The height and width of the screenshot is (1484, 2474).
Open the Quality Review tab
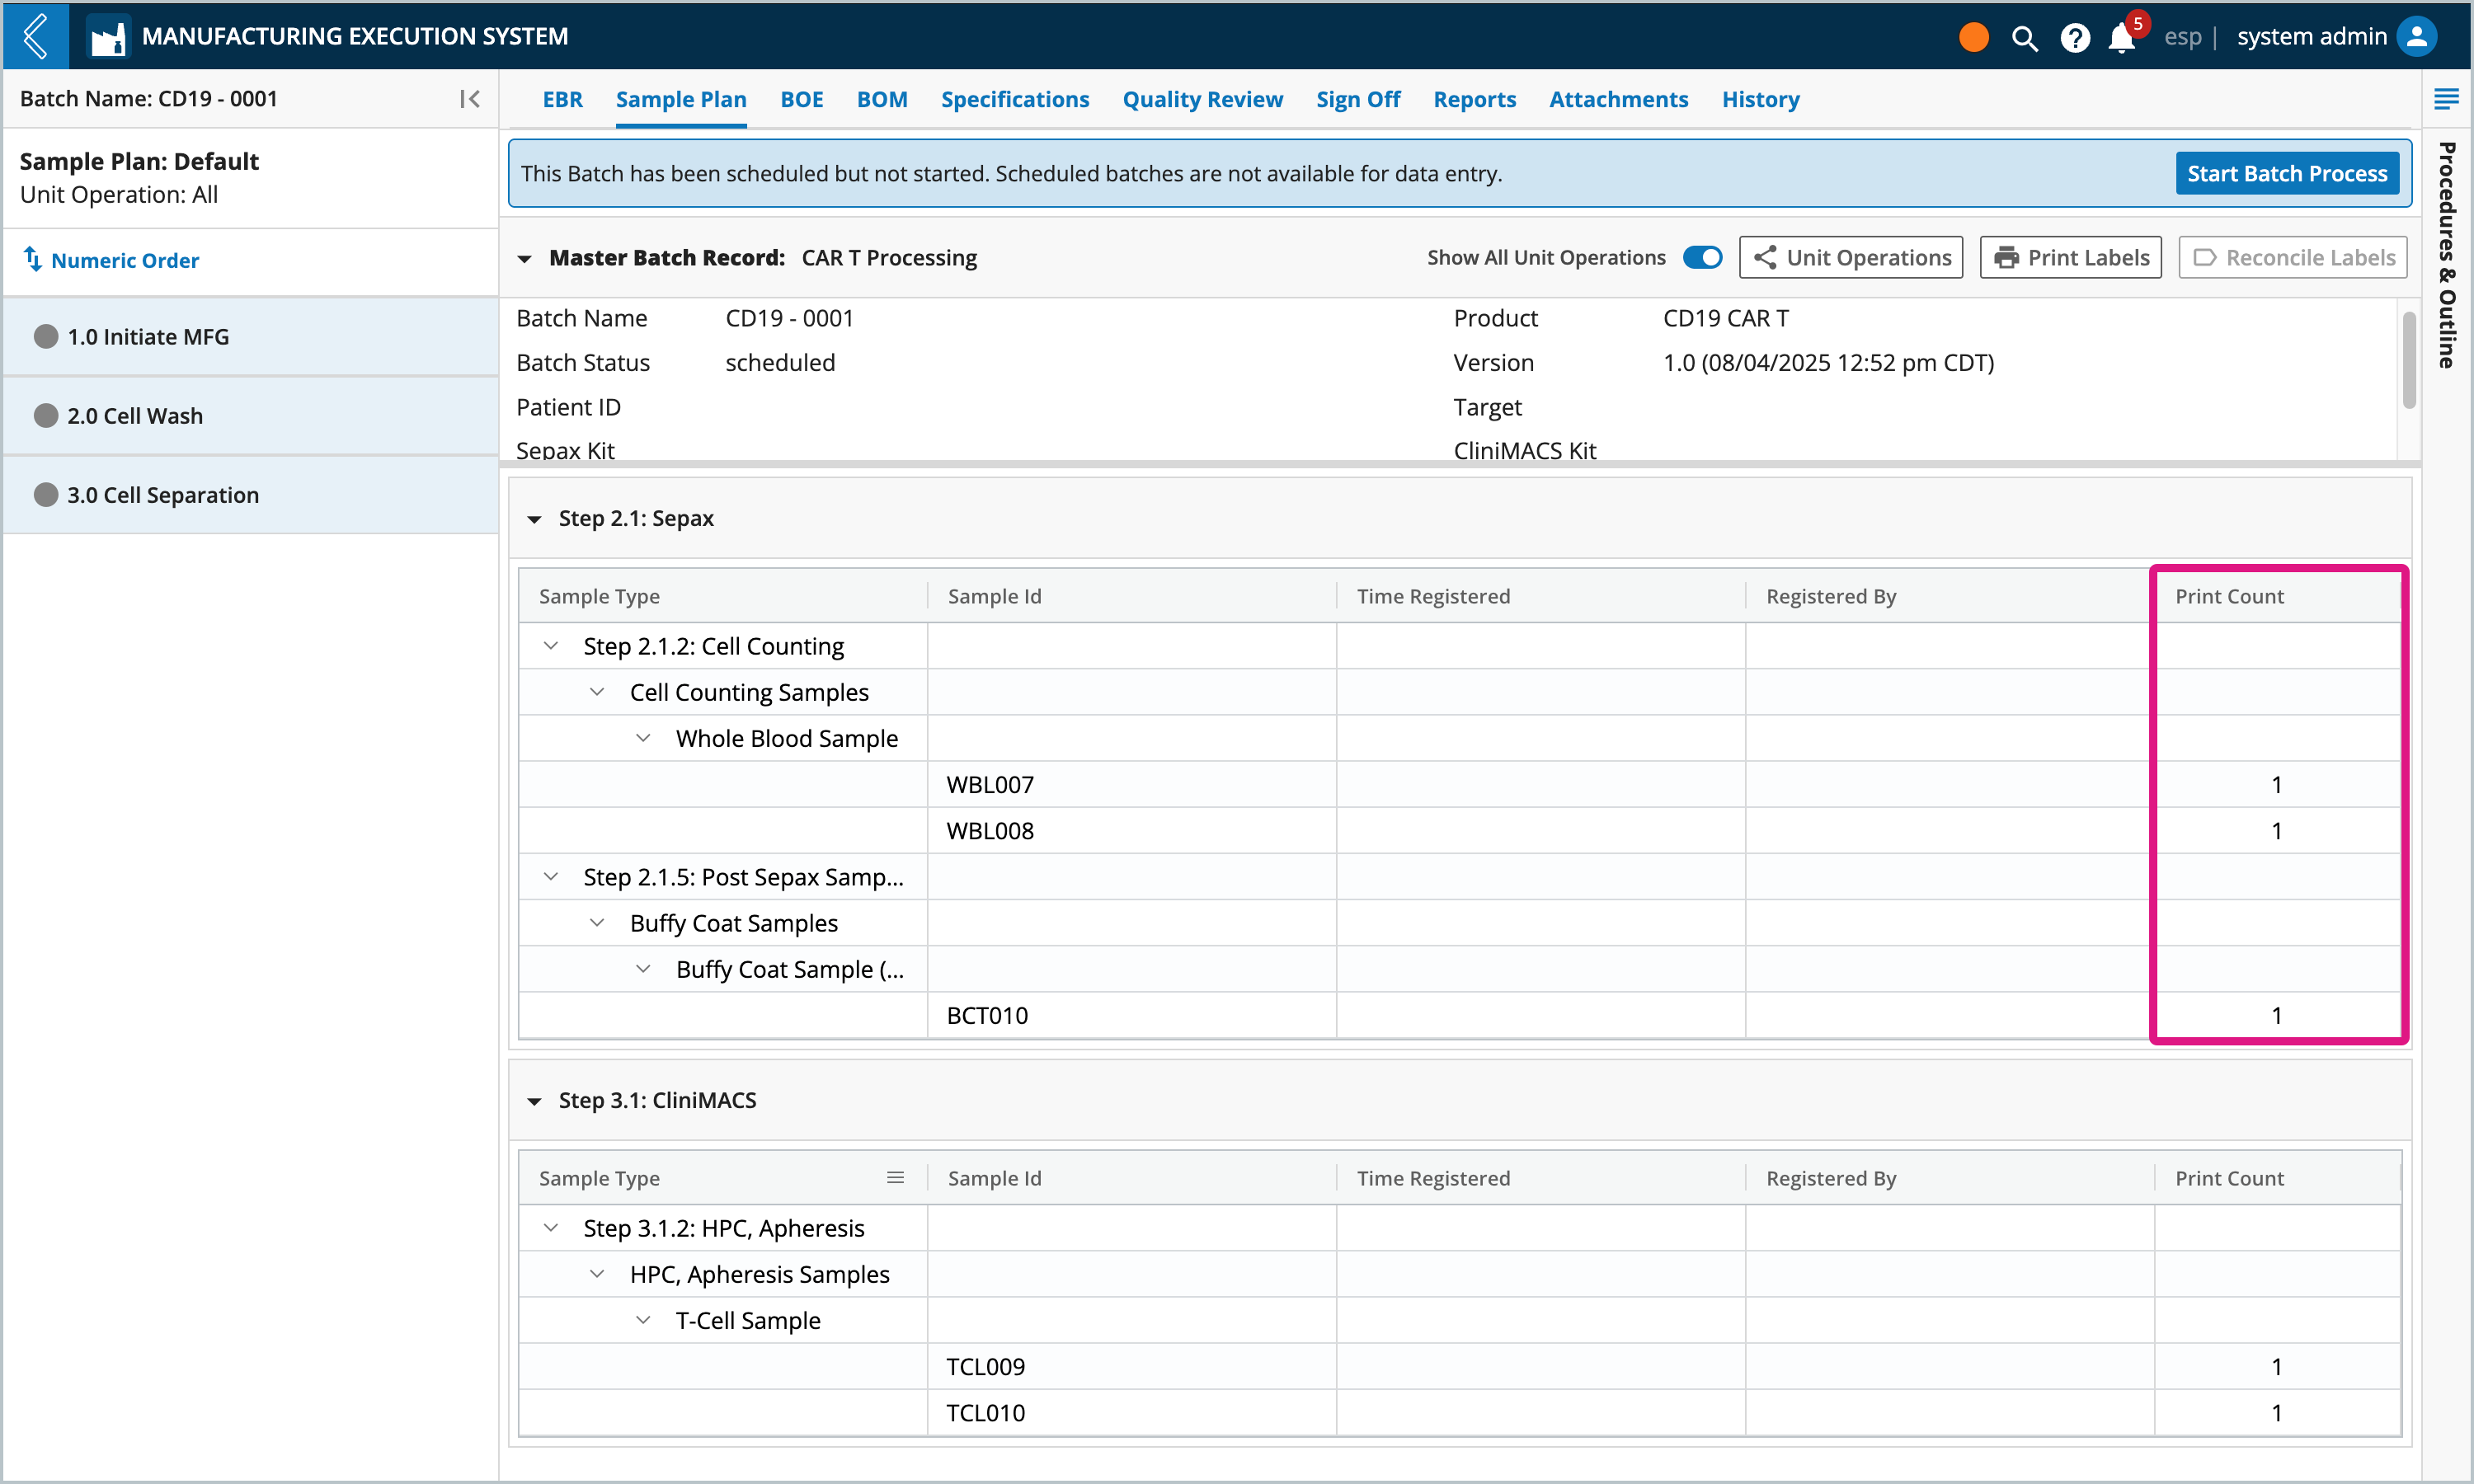(x=1202, y=100)
